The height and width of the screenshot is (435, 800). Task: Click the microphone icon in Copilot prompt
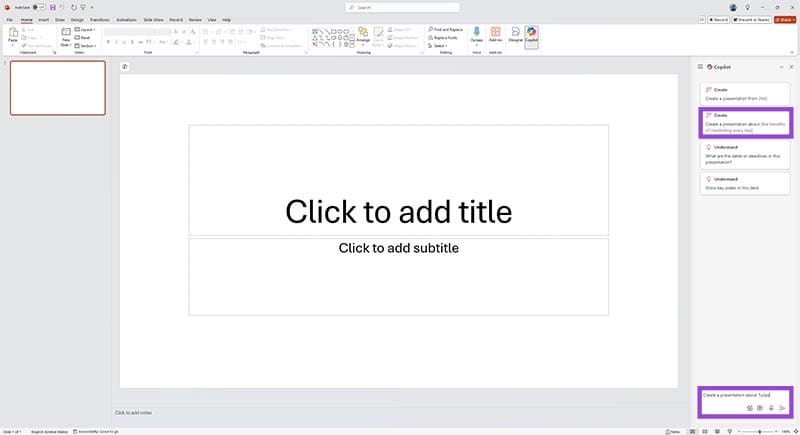(771, 408)
